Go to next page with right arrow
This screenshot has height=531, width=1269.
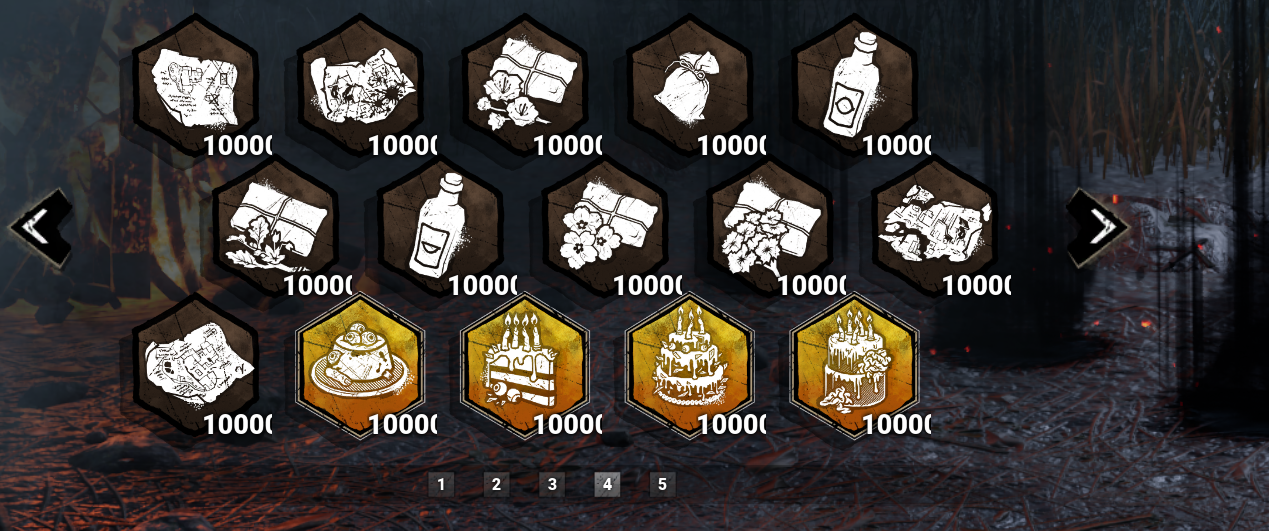tap(1098, 227)
